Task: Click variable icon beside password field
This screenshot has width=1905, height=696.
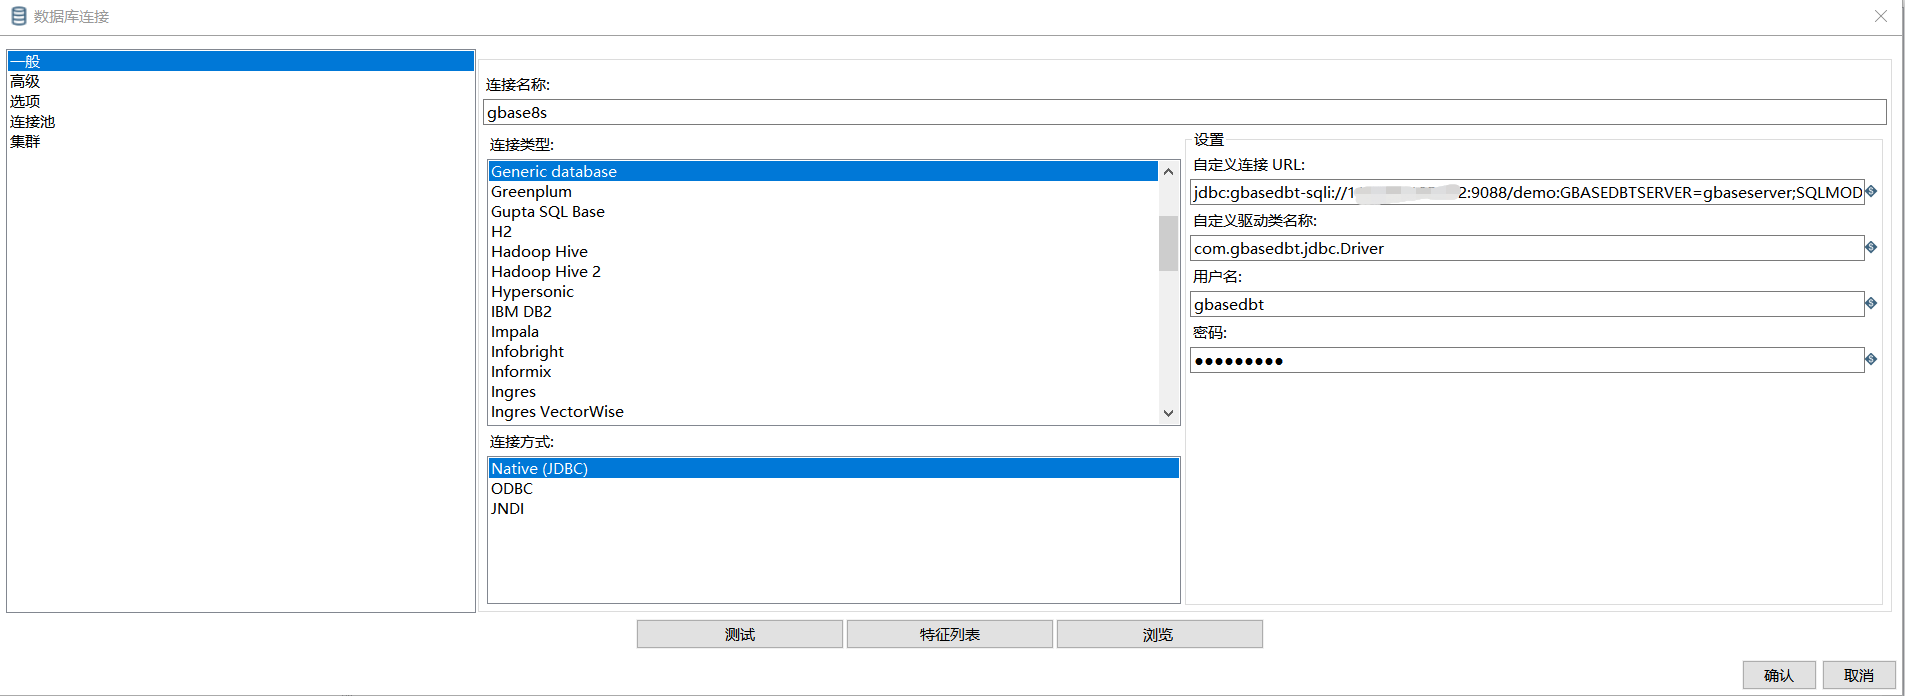Action: coord(1871,359)
